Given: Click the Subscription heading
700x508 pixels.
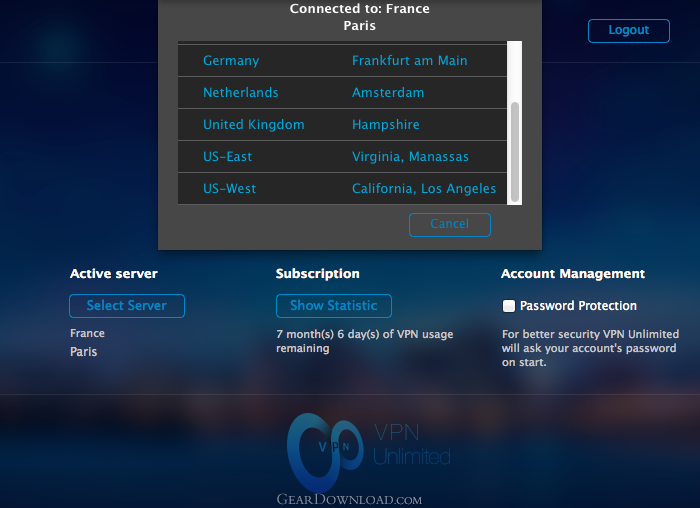Looking at the screenshot, I should [x=317, y=274].
